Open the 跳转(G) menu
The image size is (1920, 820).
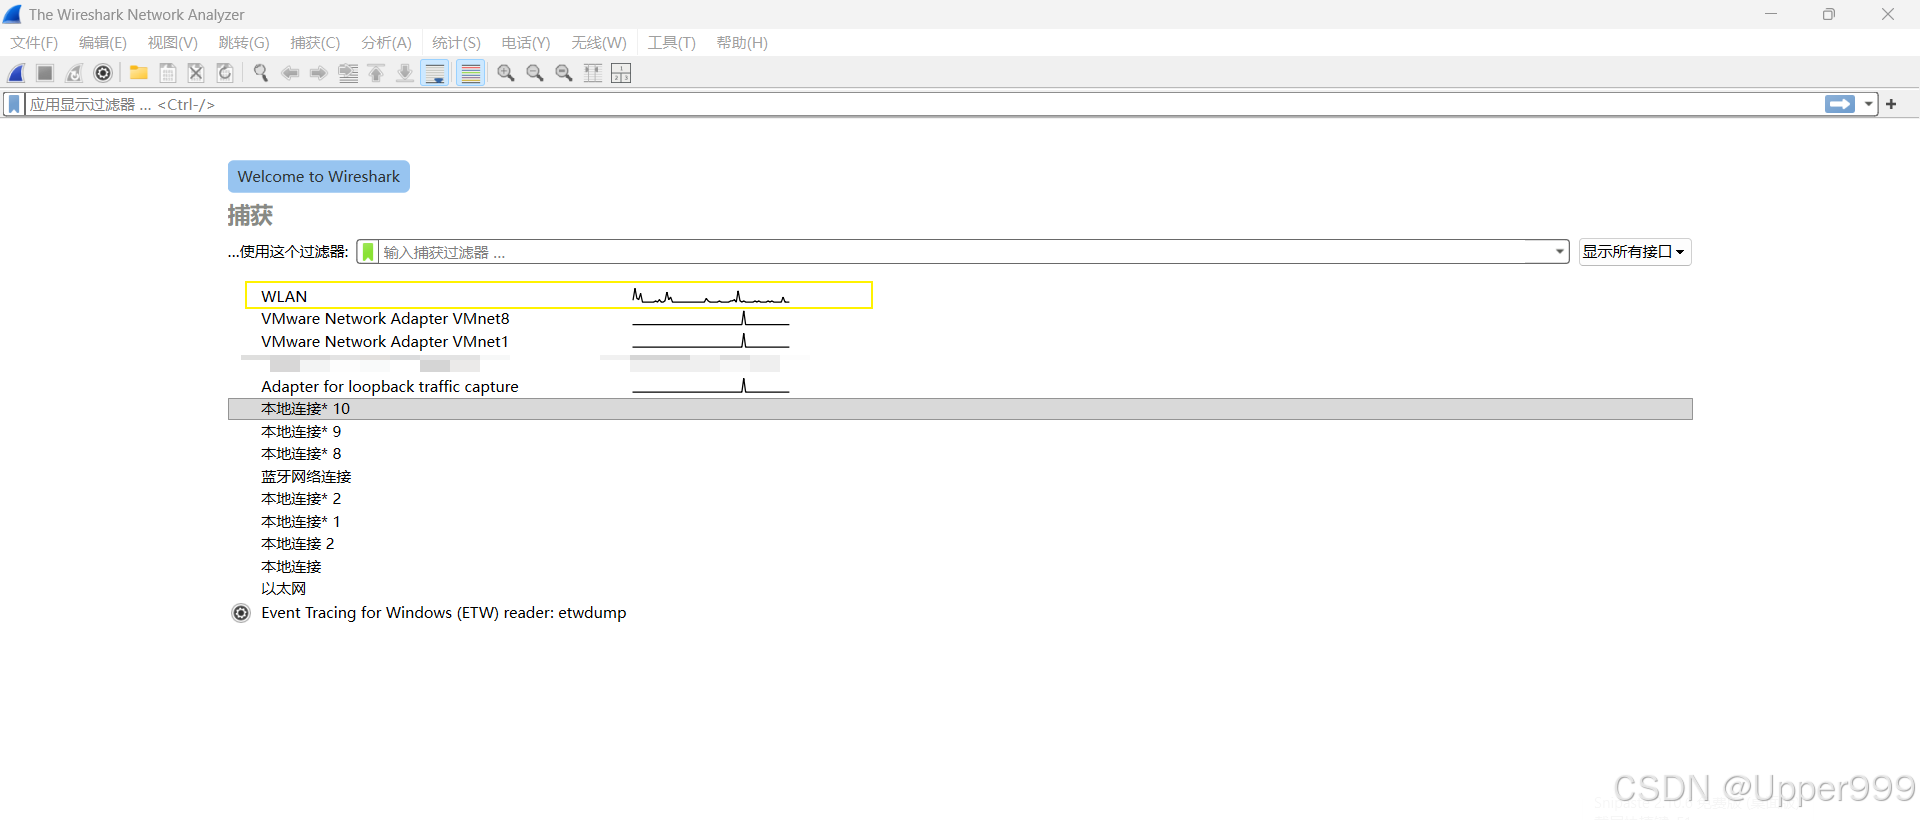(244, 42)
